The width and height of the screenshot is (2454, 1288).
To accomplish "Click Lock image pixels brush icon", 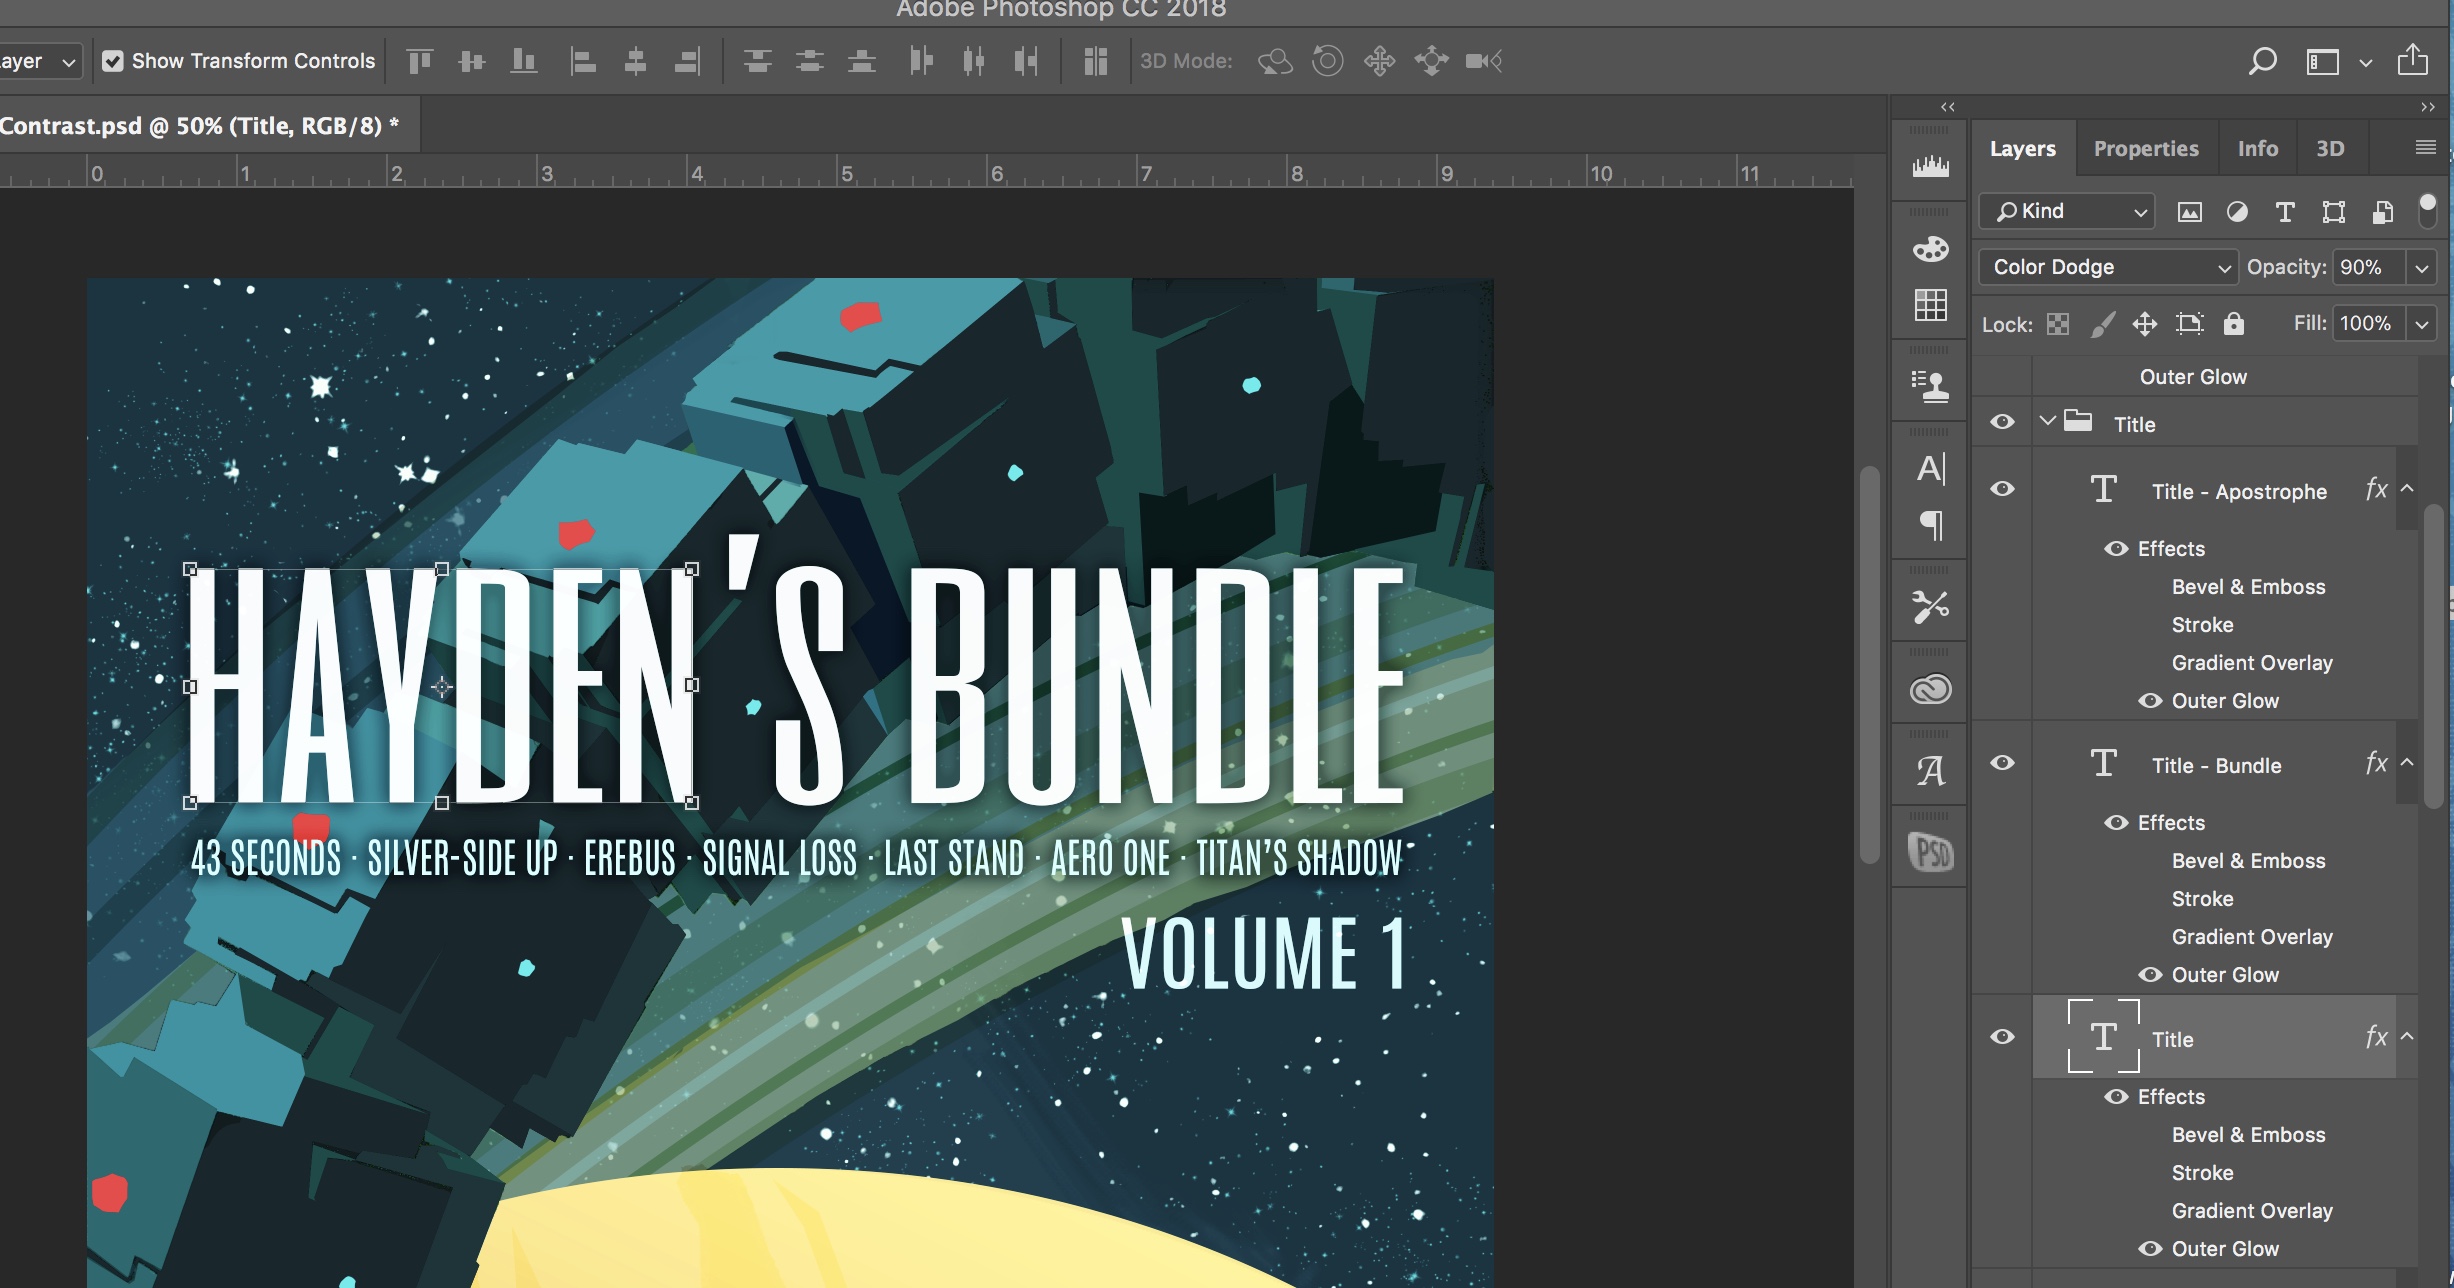I will coord(2103,324).
